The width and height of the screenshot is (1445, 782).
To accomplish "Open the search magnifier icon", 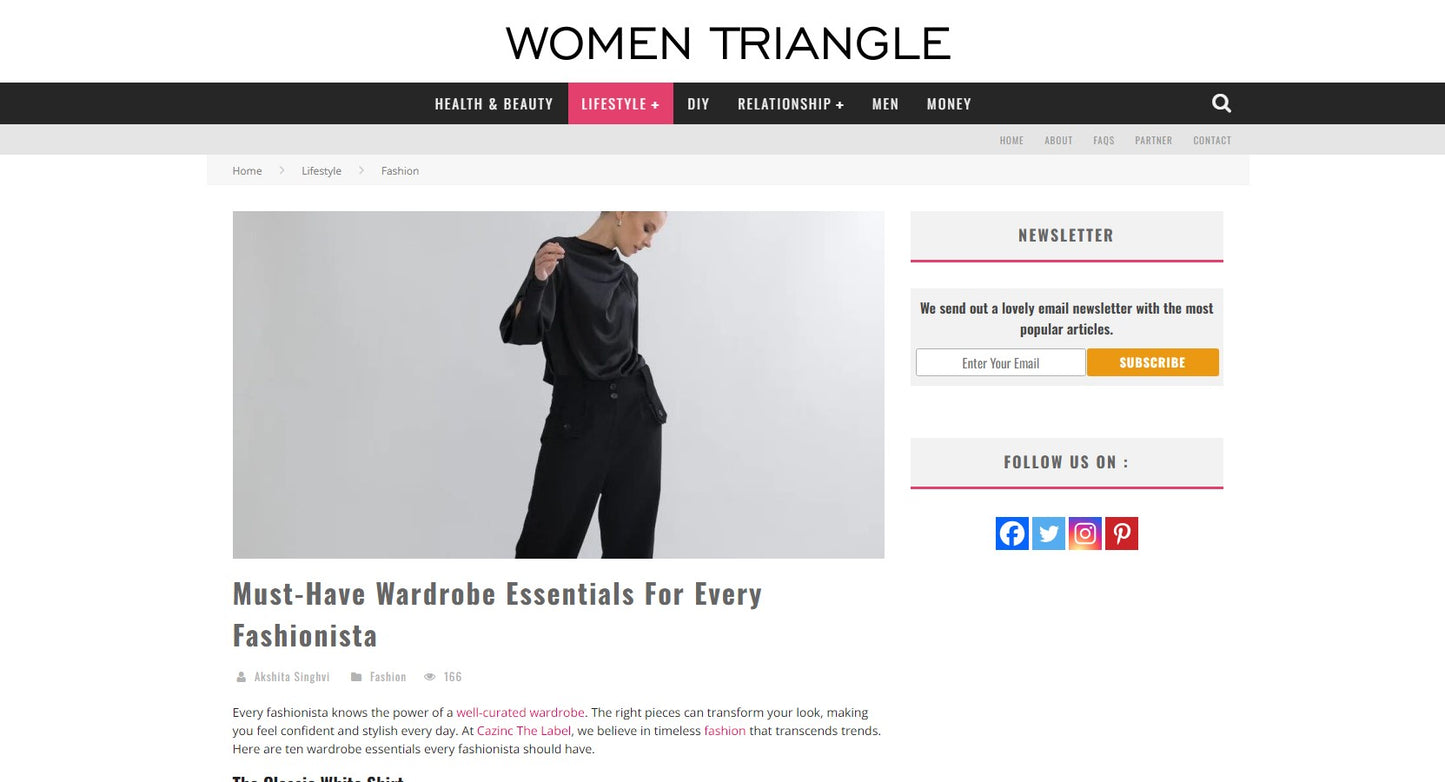I will coord(1221,103).
